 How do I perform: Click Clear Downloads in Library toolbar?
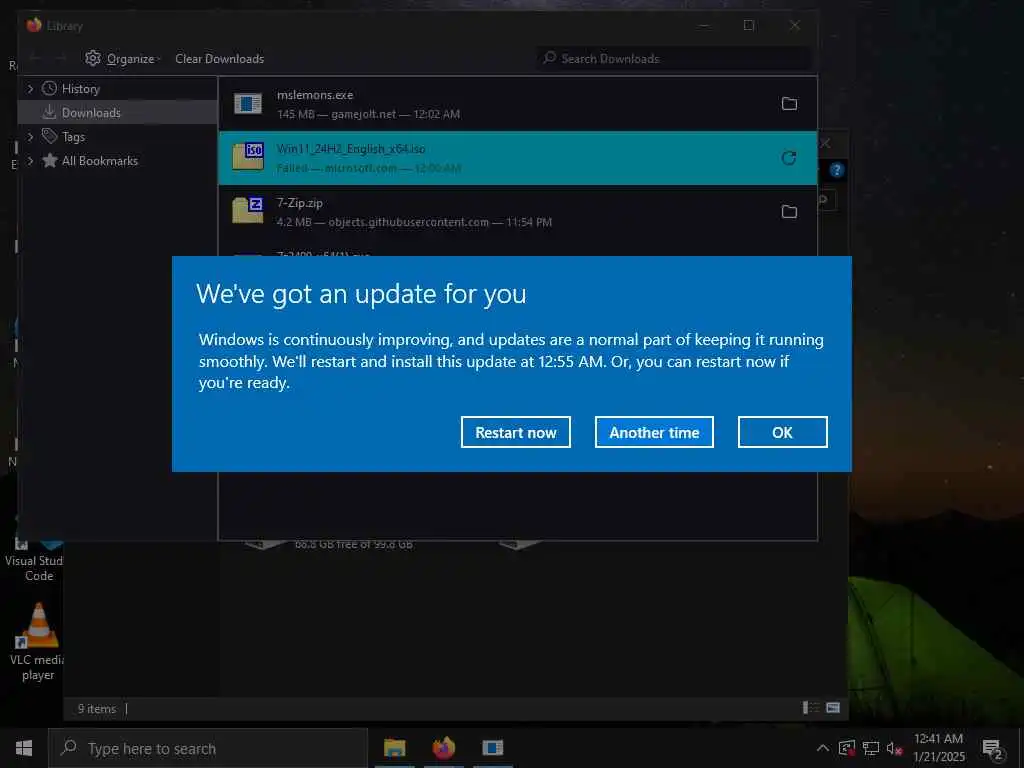pyautogui.click(x=219, y=59)
